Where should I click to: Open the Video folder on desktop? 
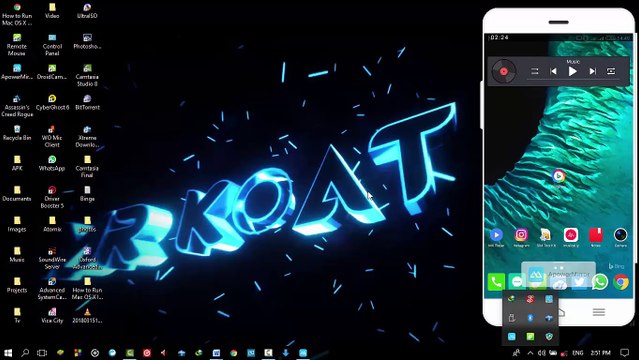[52, 11]
